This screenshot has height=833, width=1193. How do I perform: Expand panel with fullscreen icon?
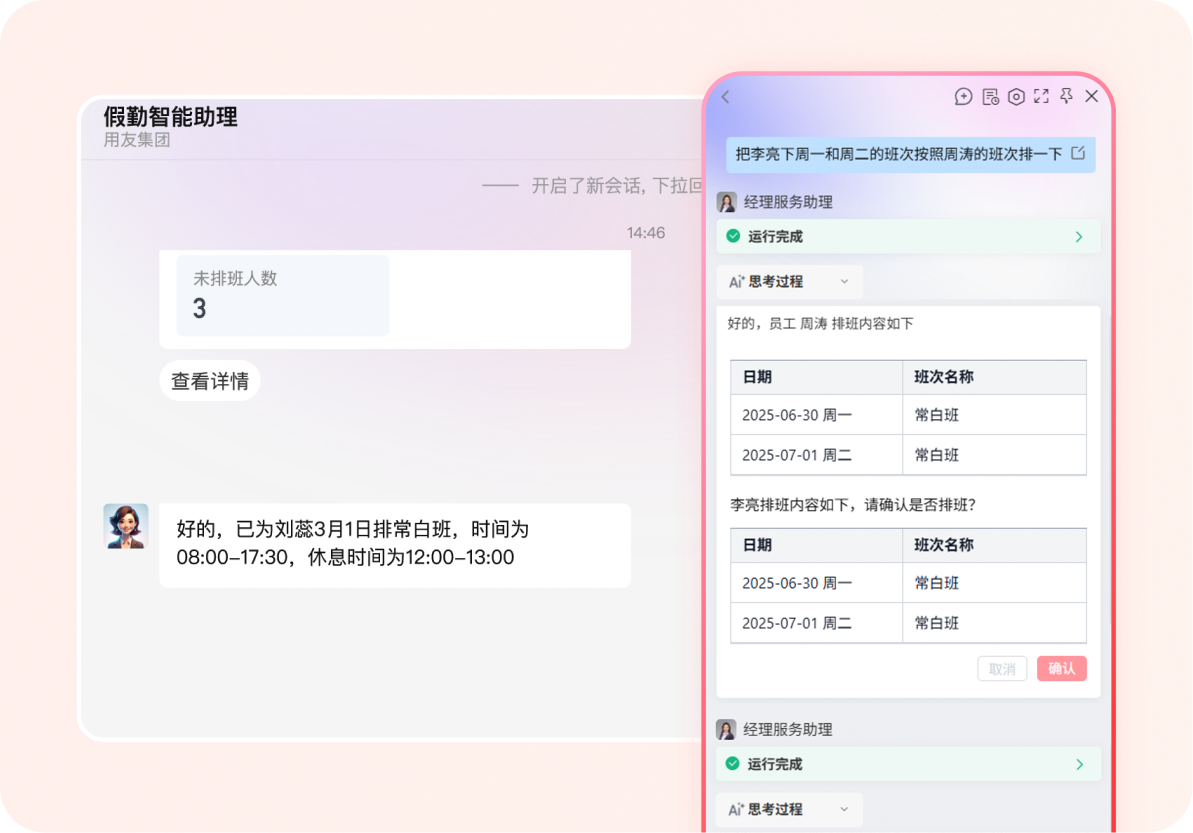1041,96
